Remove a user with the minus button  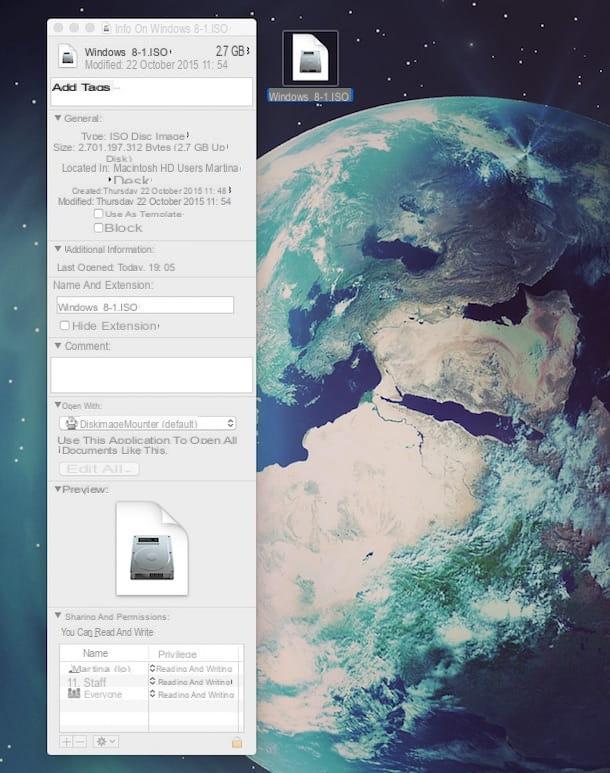coord(80,741)
